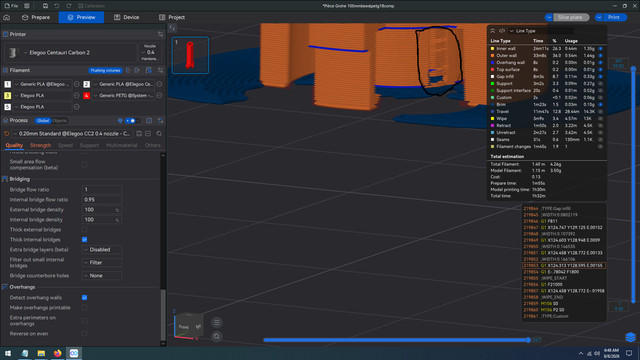Show Travel moves via visibility eye

point(600,111)
